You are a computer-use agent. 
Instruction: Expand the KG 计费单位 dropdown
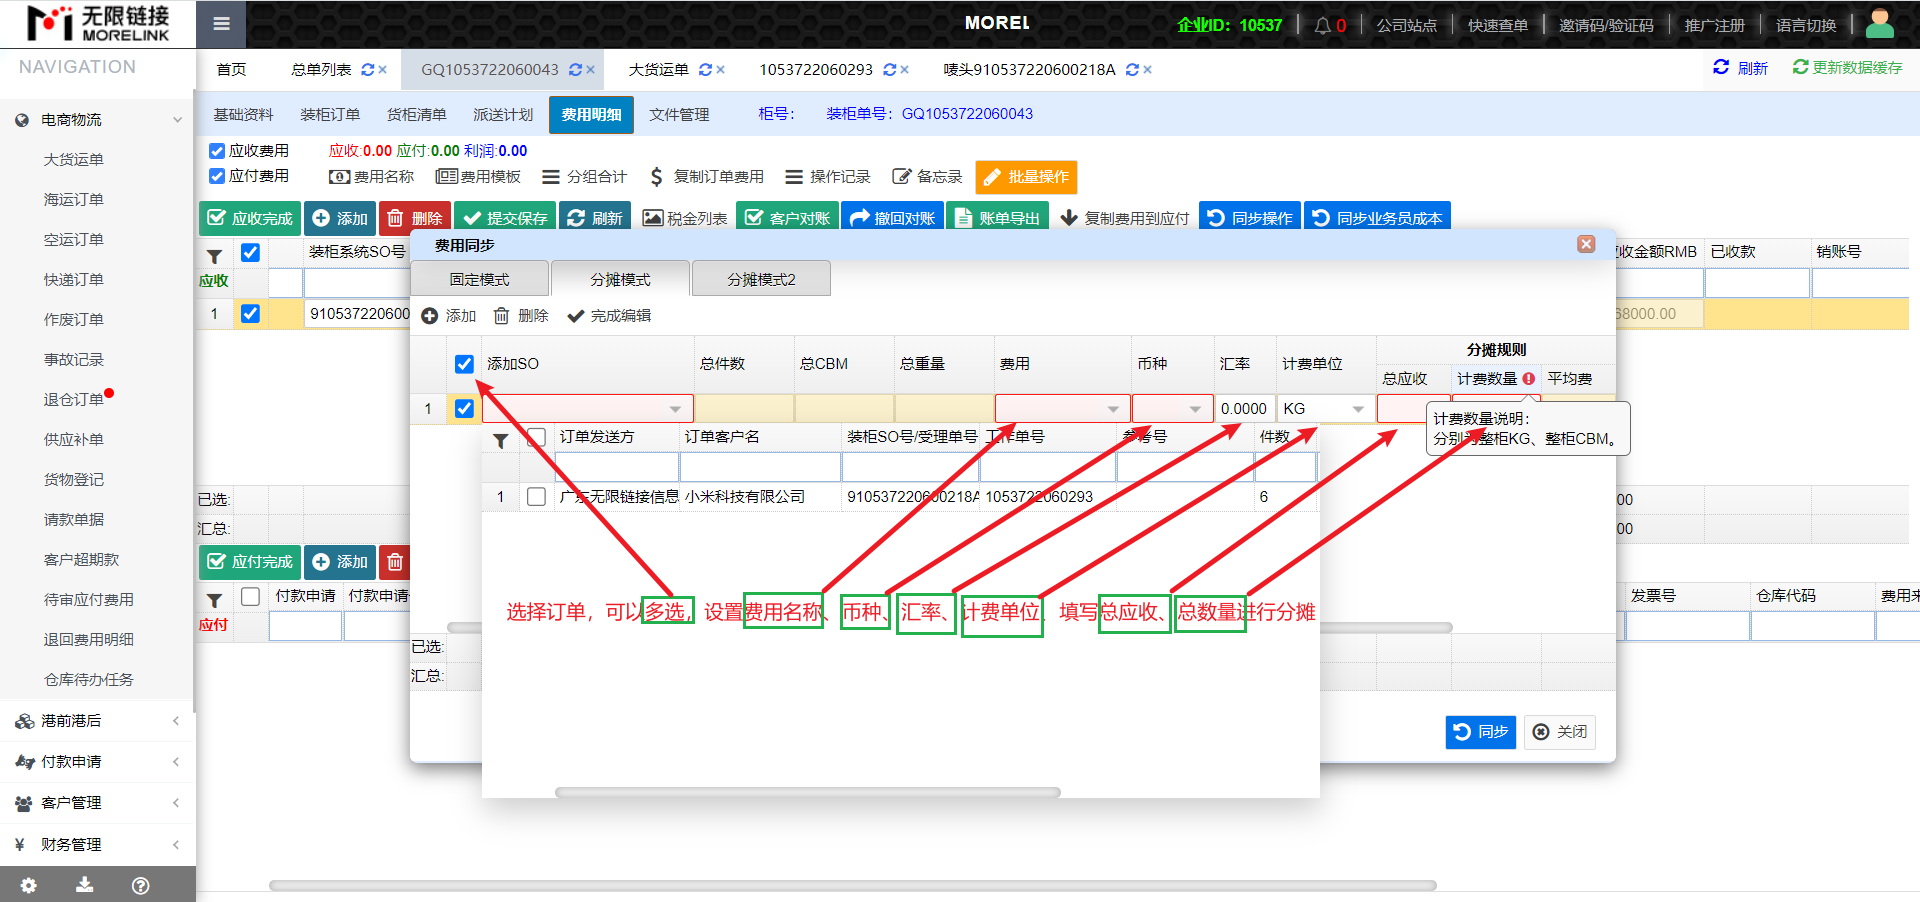[1357, 409]
